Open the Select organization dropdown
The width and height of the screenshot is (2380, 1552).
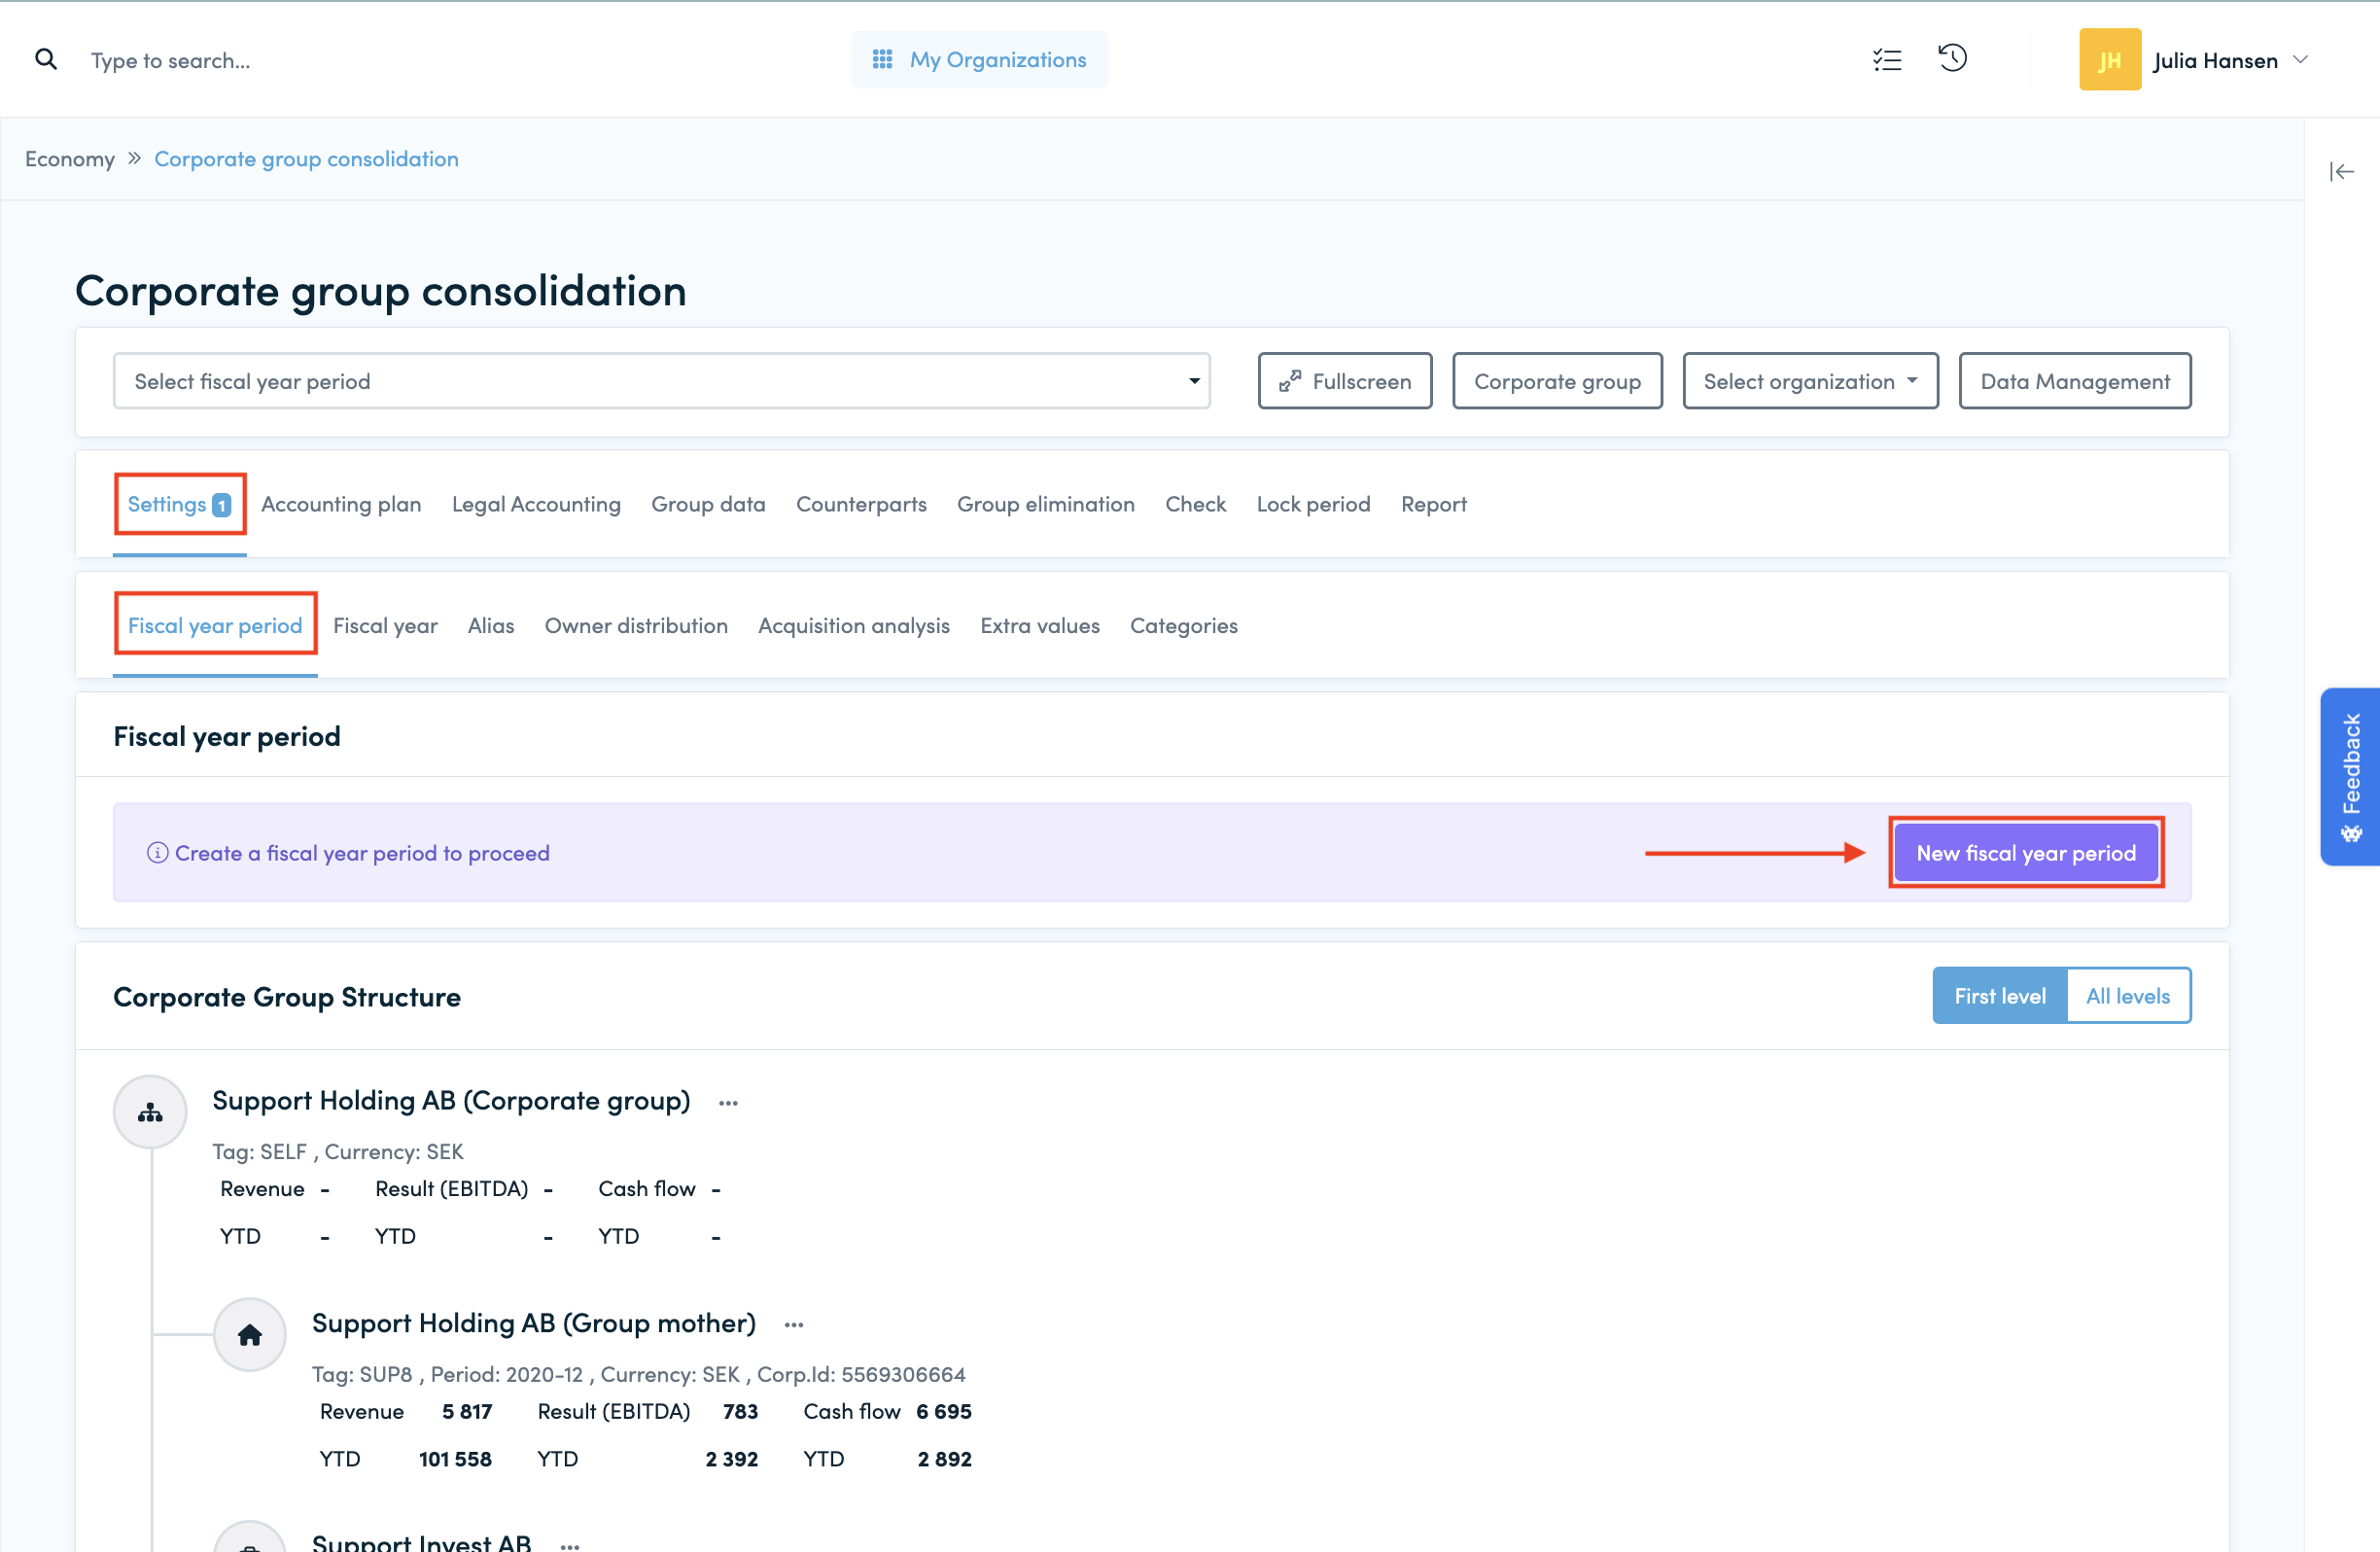pos(1810,381)
